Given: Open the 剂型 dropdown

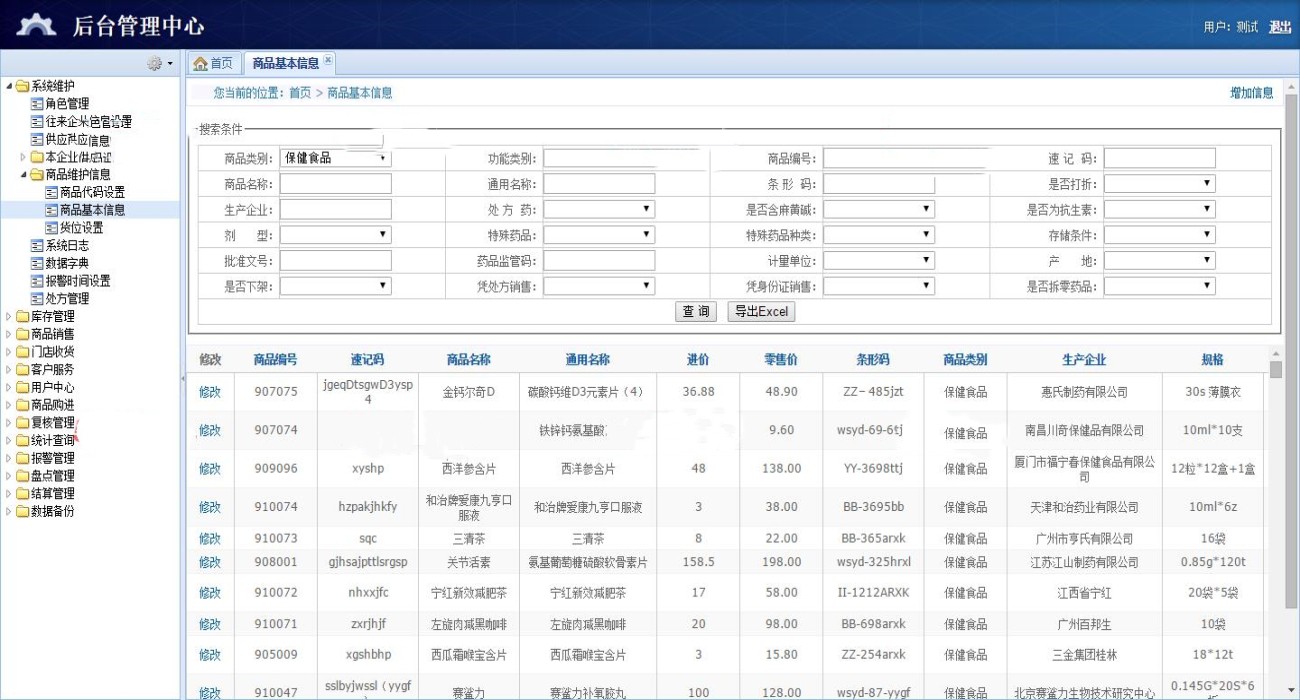Looking at the screenshot, I should (x=335, y=235).
